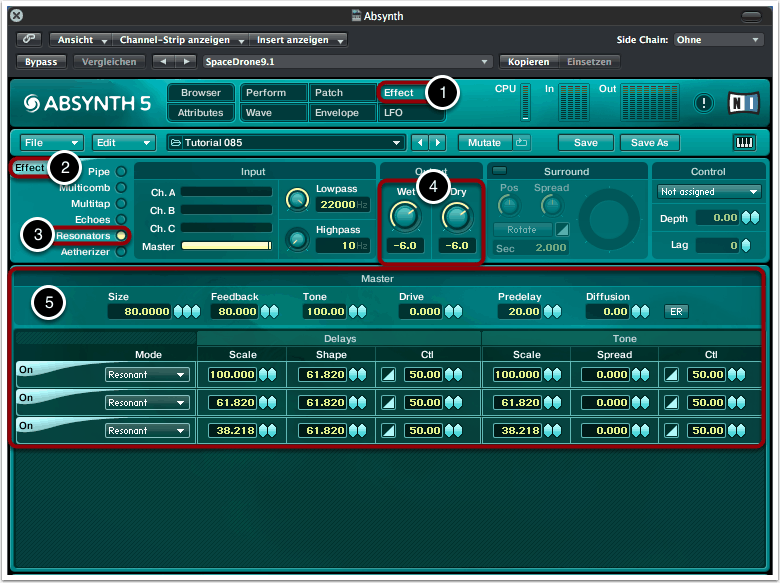This screenshot has height=583, width=780.
Task: Click the ramp icon next to Rotate
Action: pos(561,229)
